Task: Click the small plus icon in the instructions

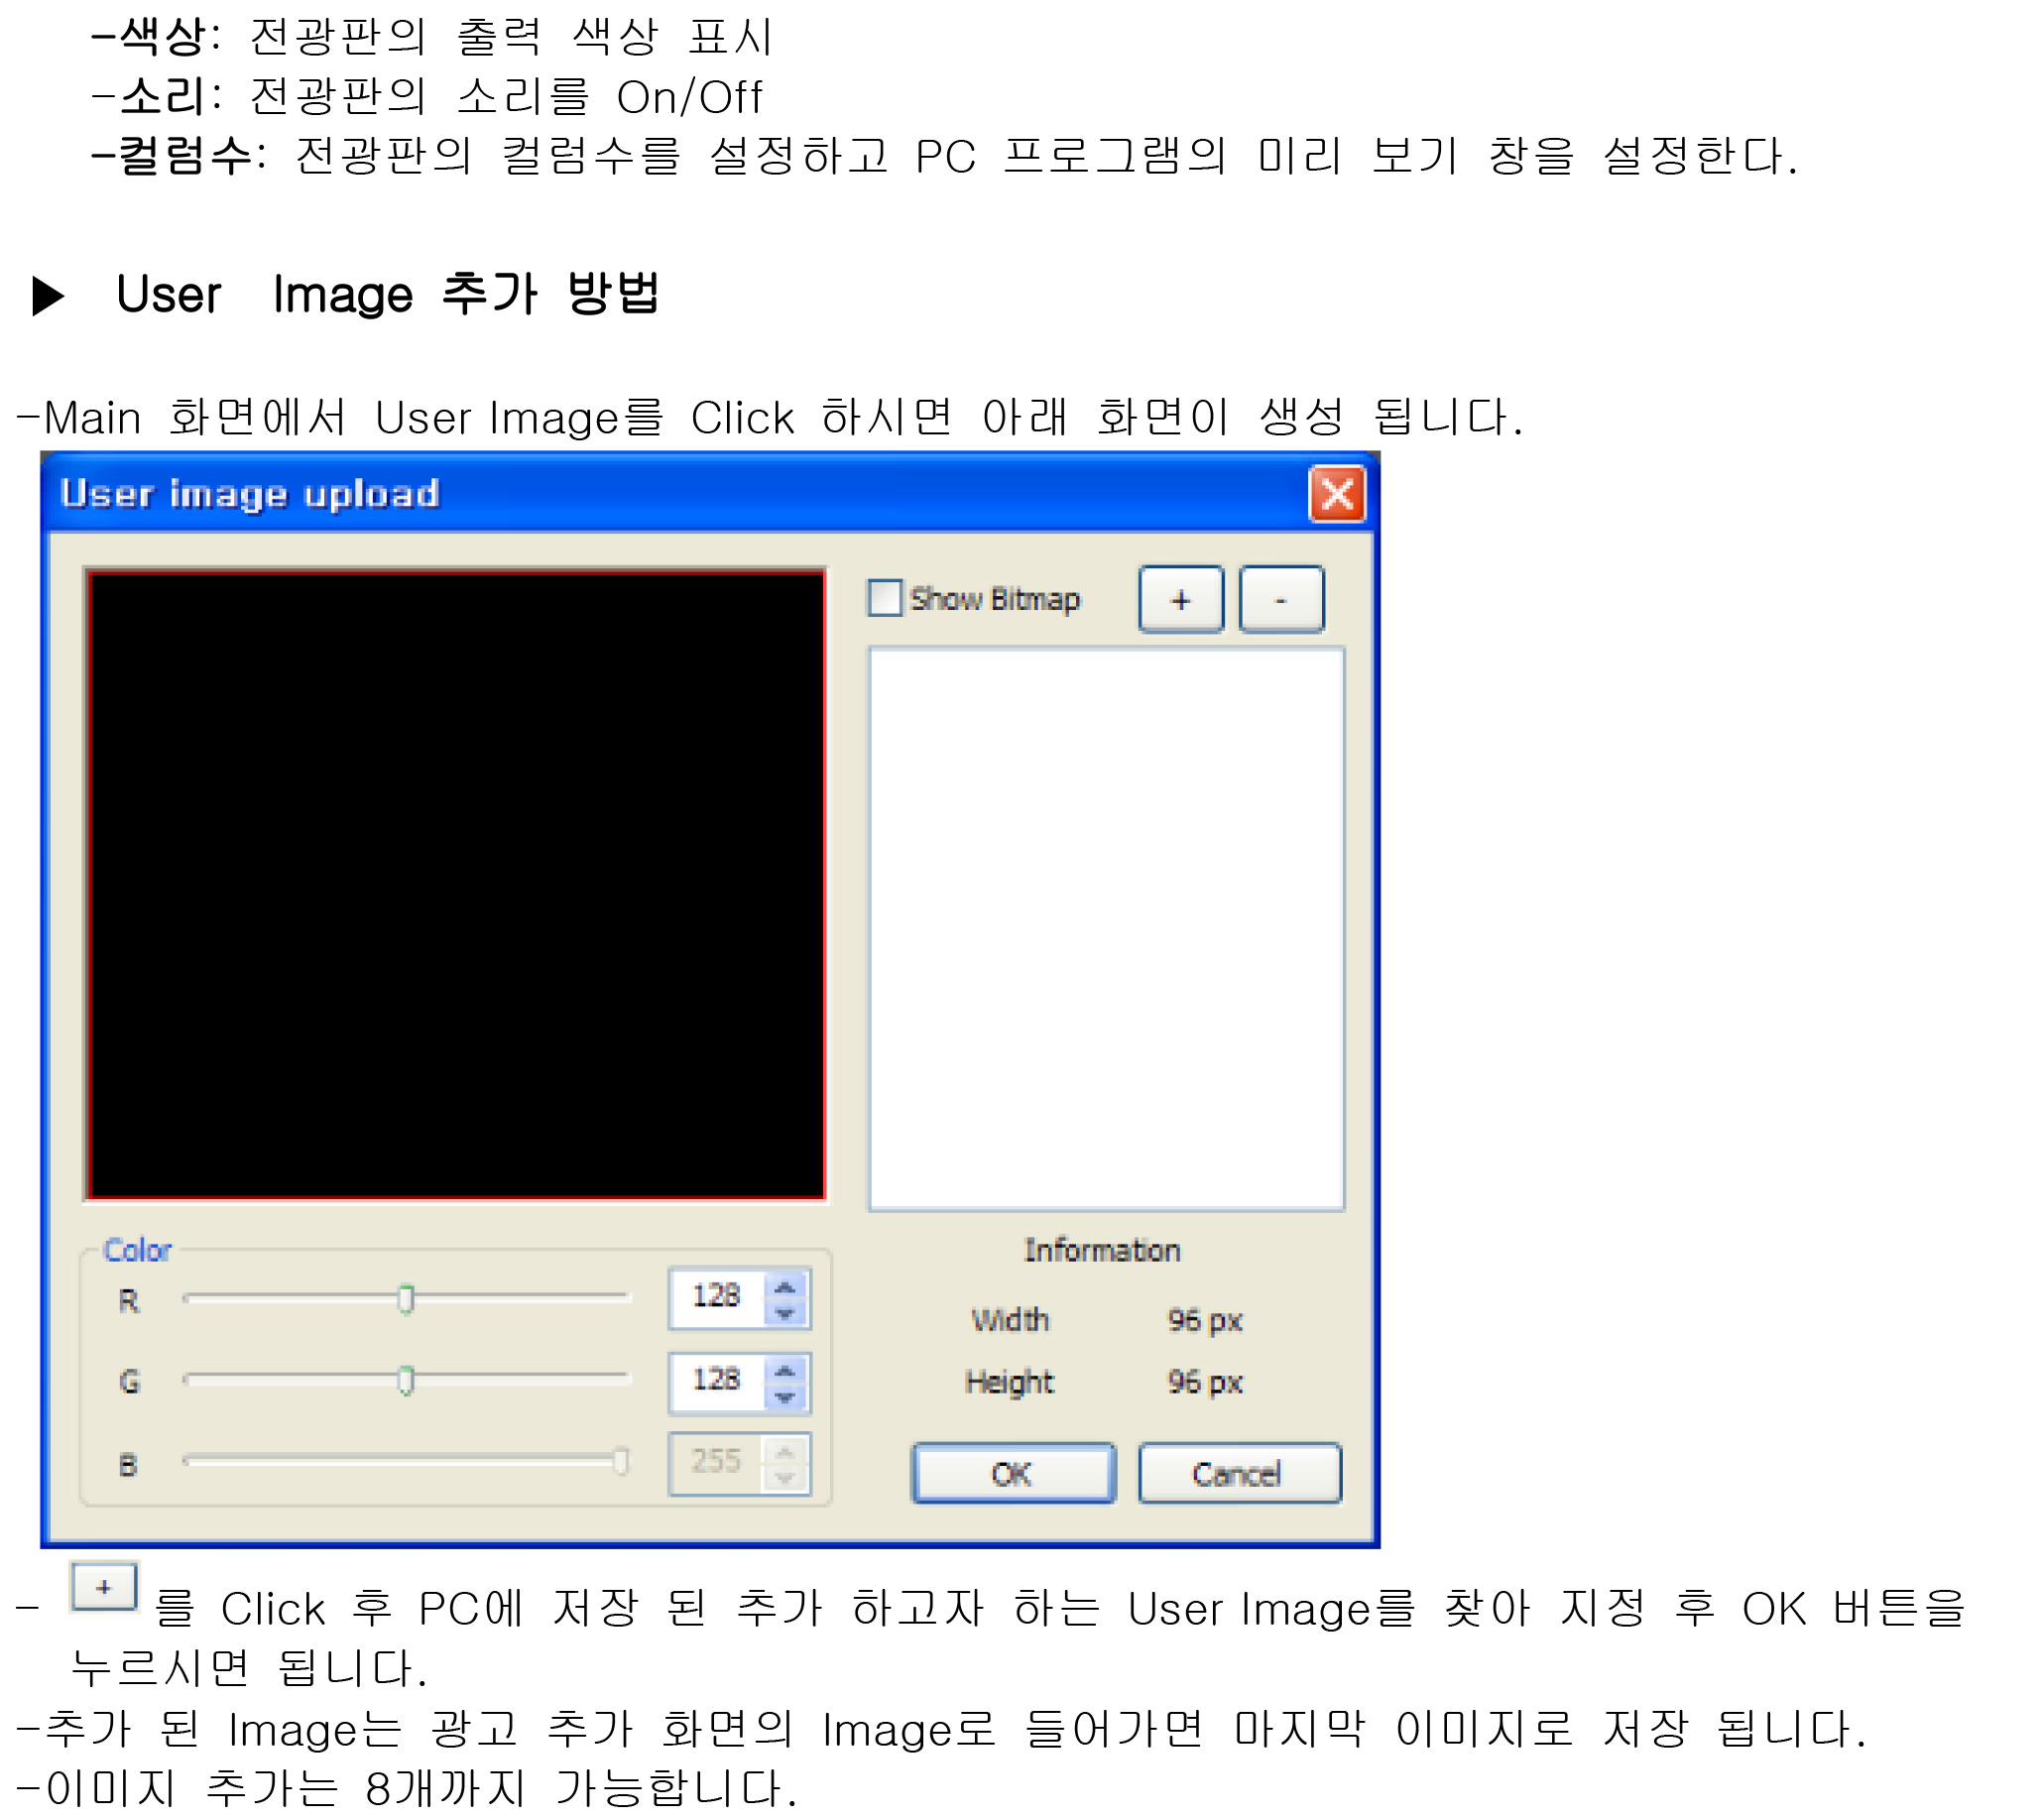Action: click(x=104, y=1587)
